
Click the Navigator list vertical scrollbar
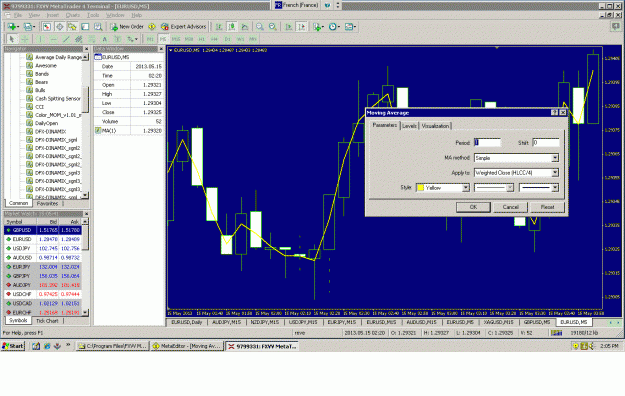click(85, 126)
